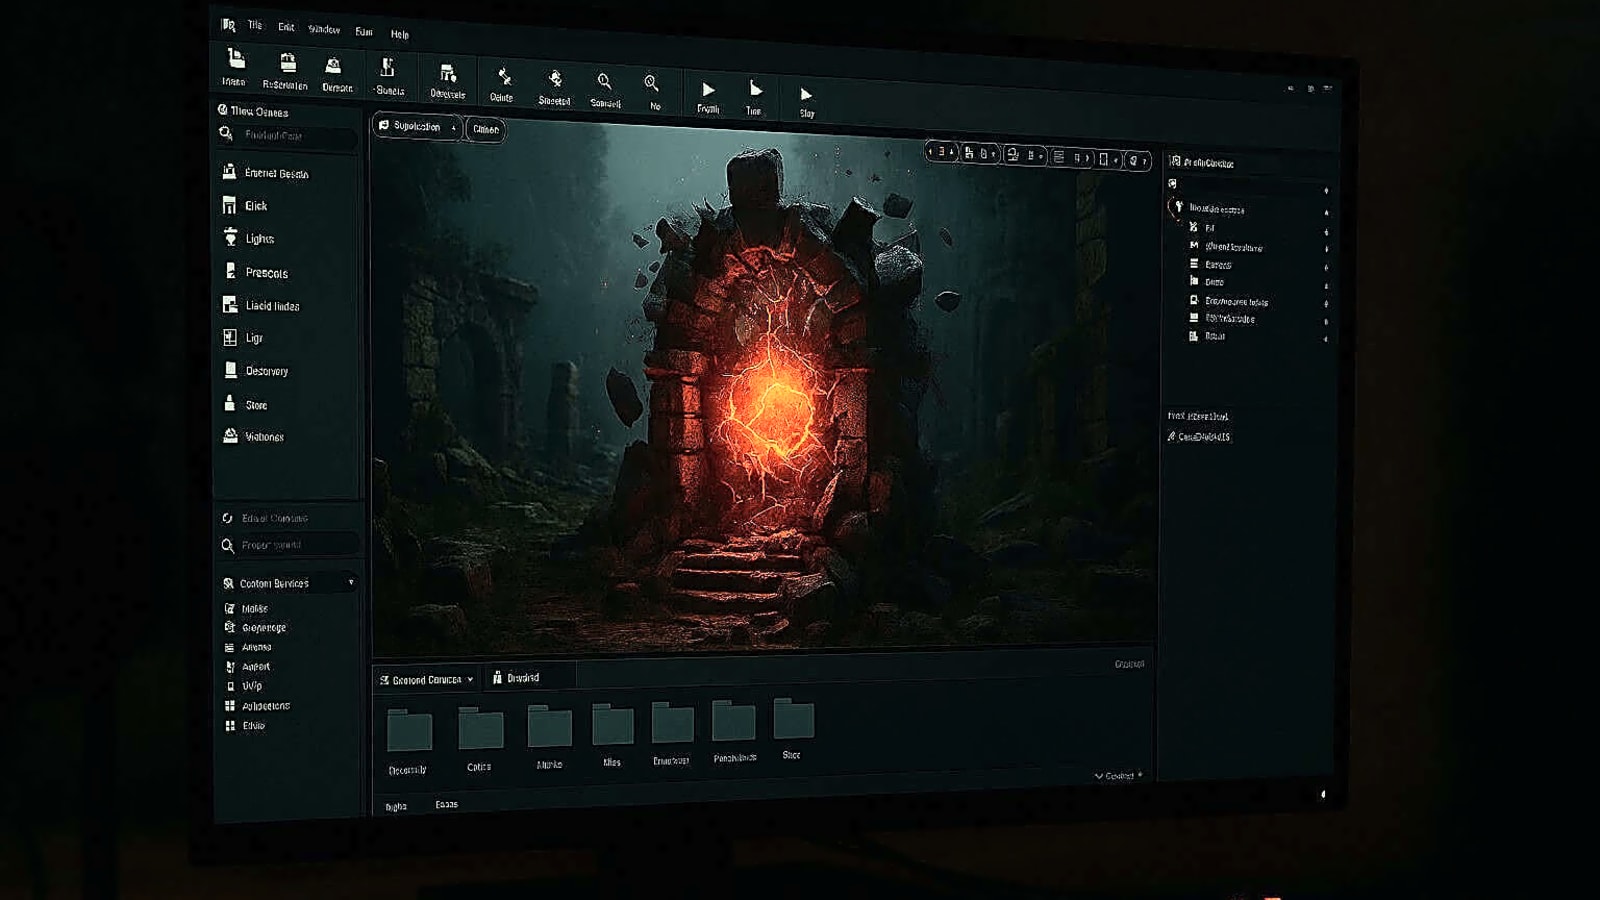This screenshot has height=900, width=1600.
Task: Collapse the Contom Services section
Action: [351, 583]
